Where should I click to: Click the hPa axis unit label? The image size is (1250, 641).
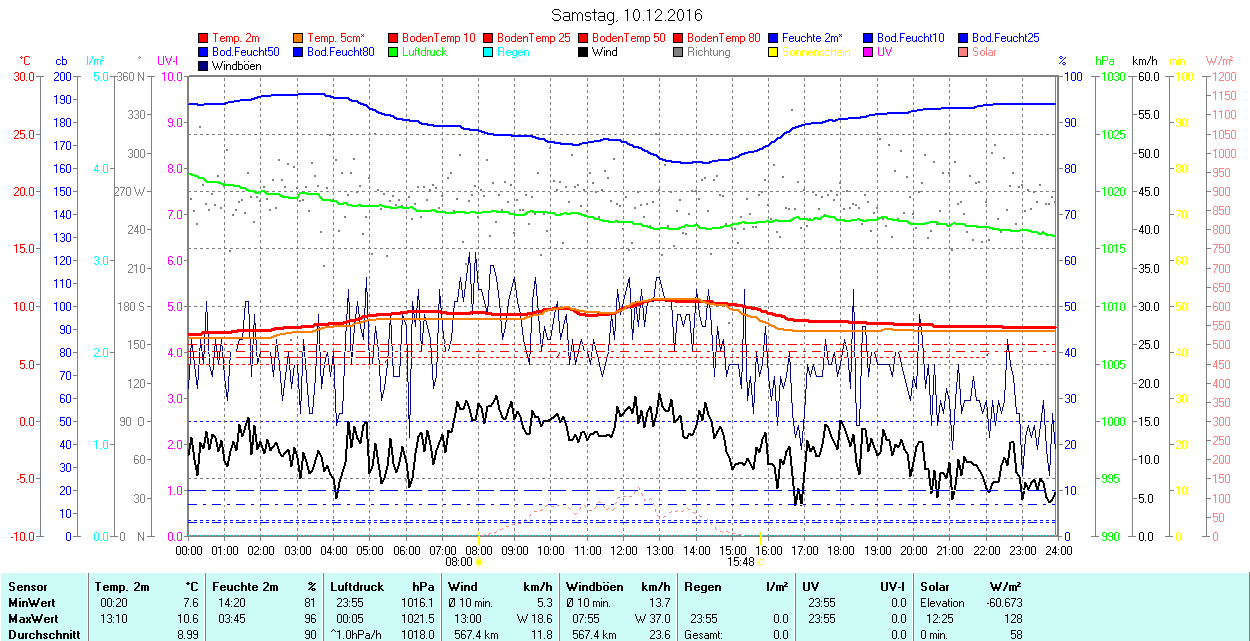pyautogui.click(x=1104, y=61)
